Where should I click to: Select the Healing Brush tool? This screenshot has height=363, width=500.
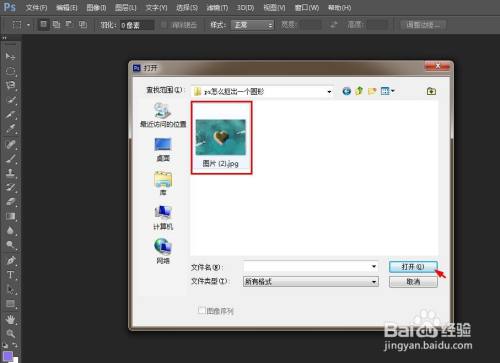point(10,144)
